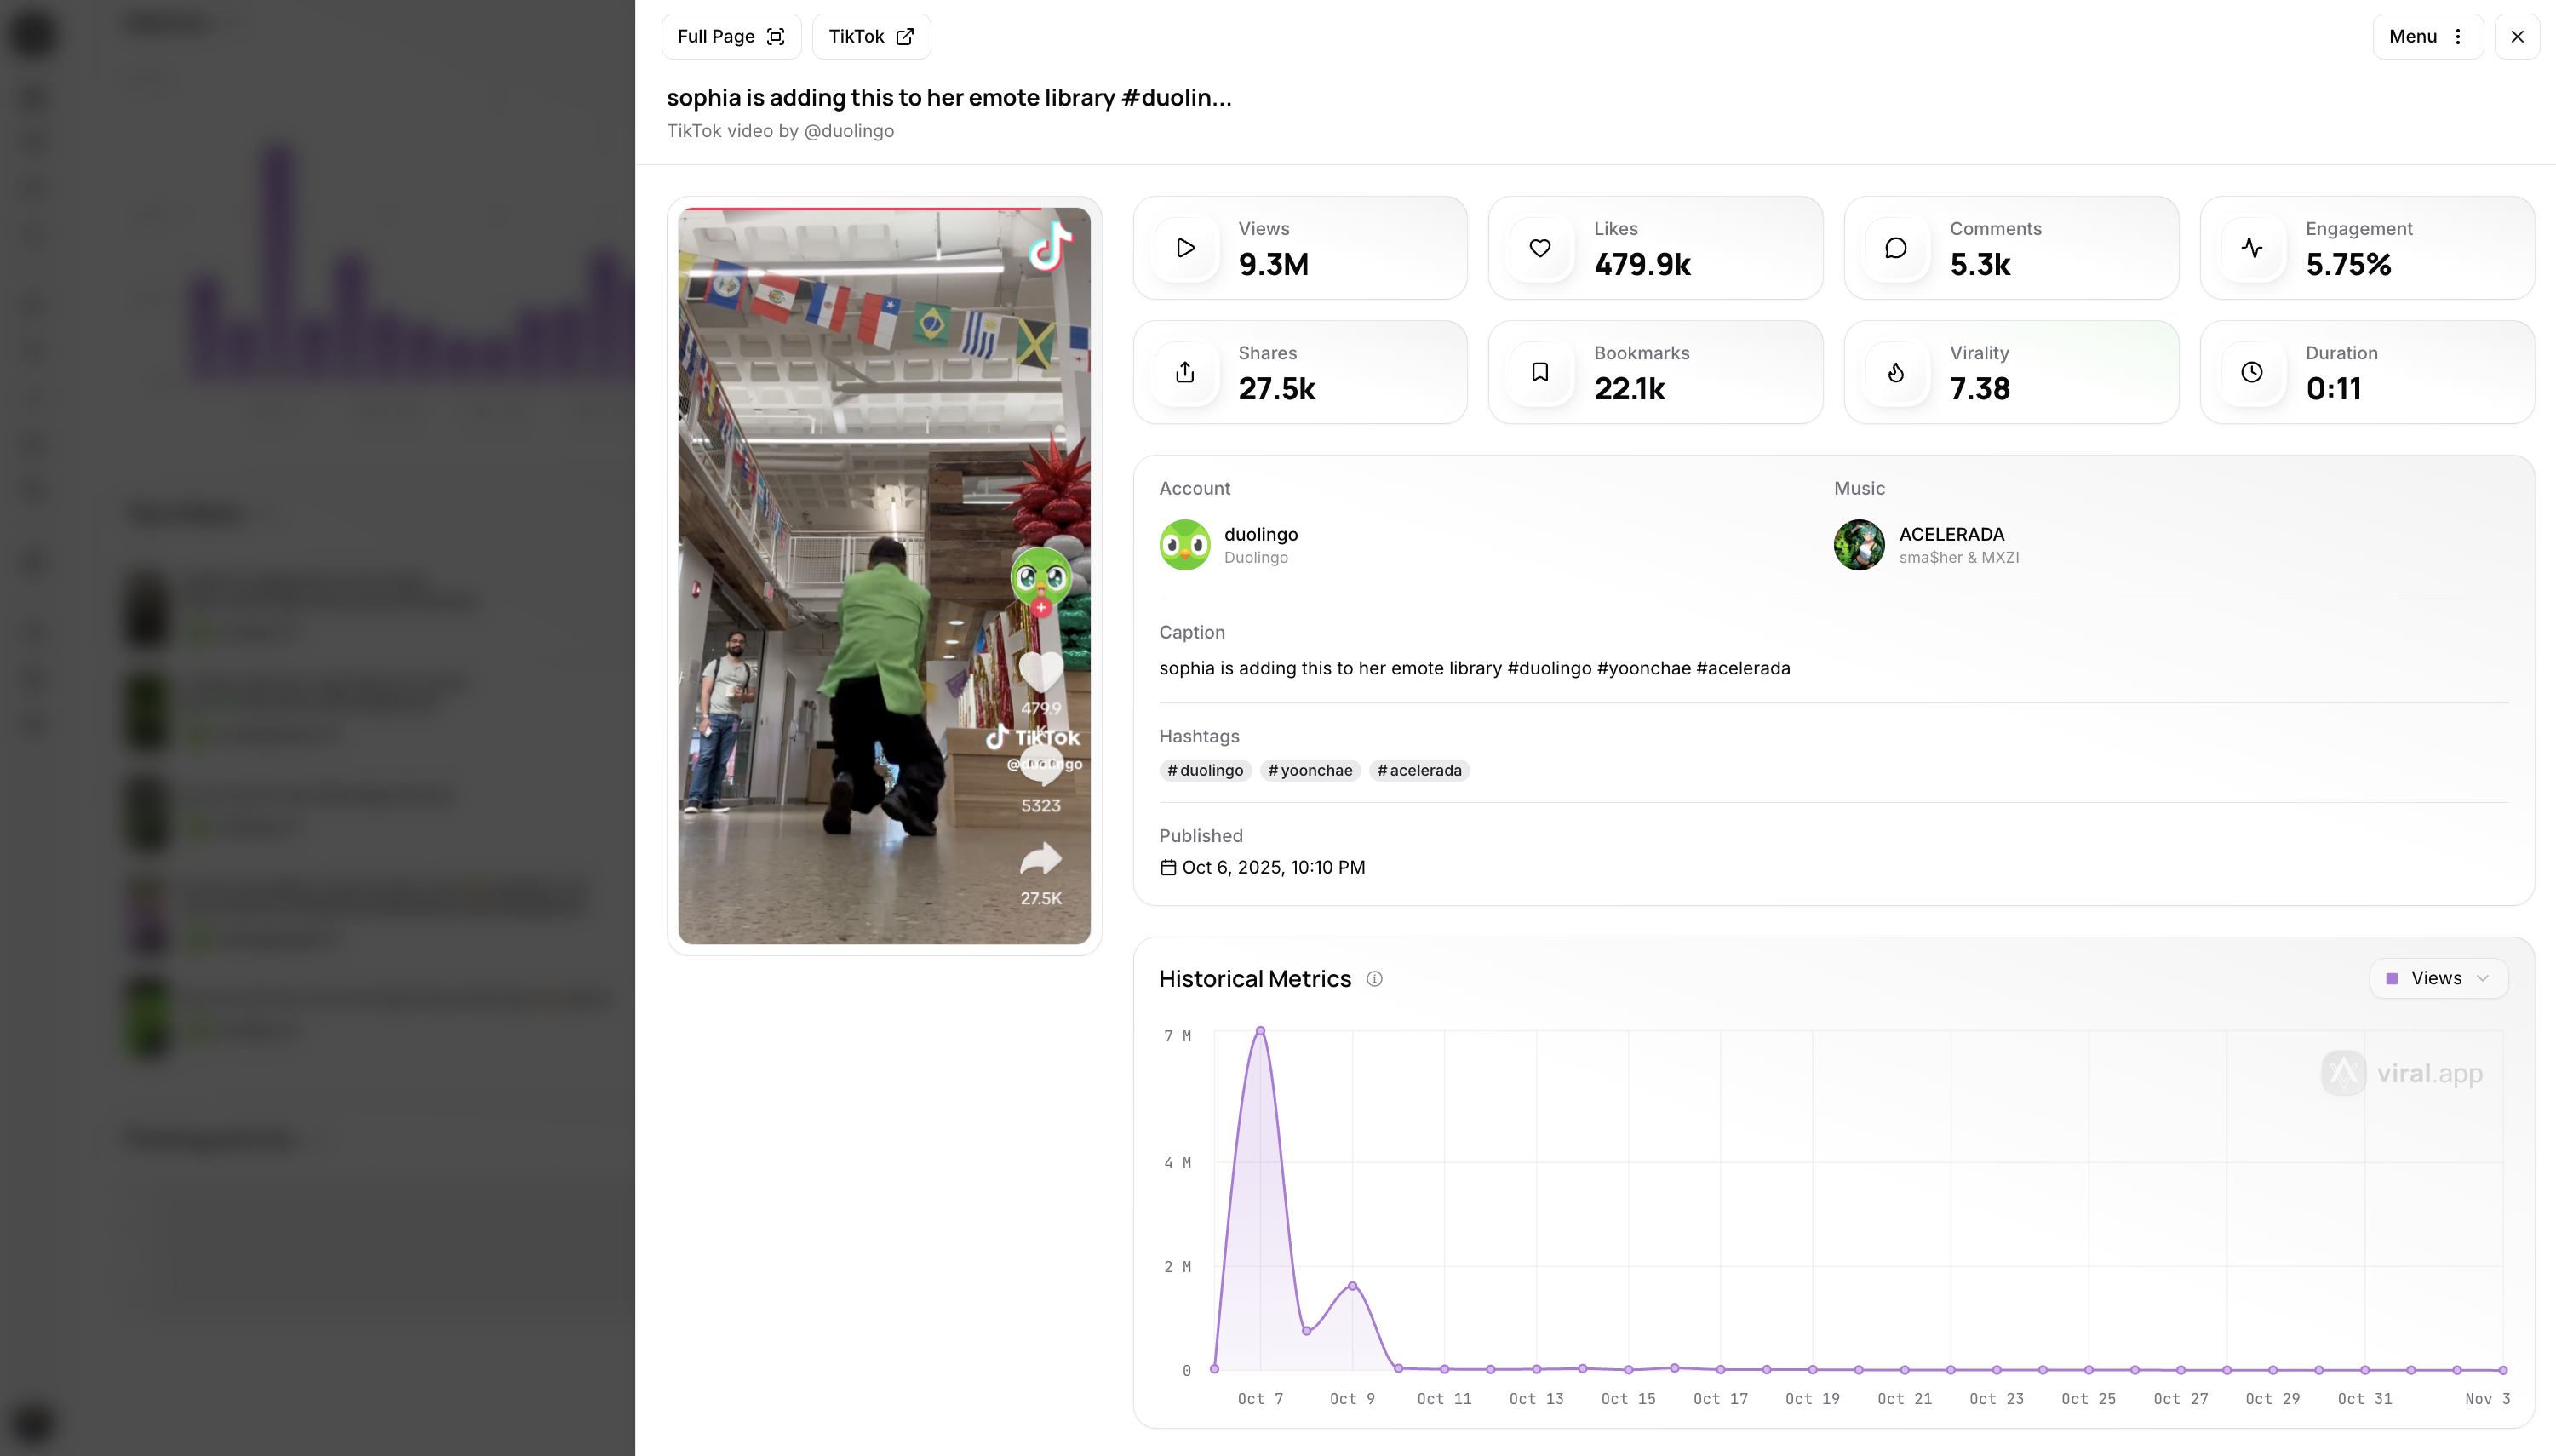The height and width of the screenshot is (1456, 2556).
Task: Open the duolingo account avatar
Action: [1185, 545]
